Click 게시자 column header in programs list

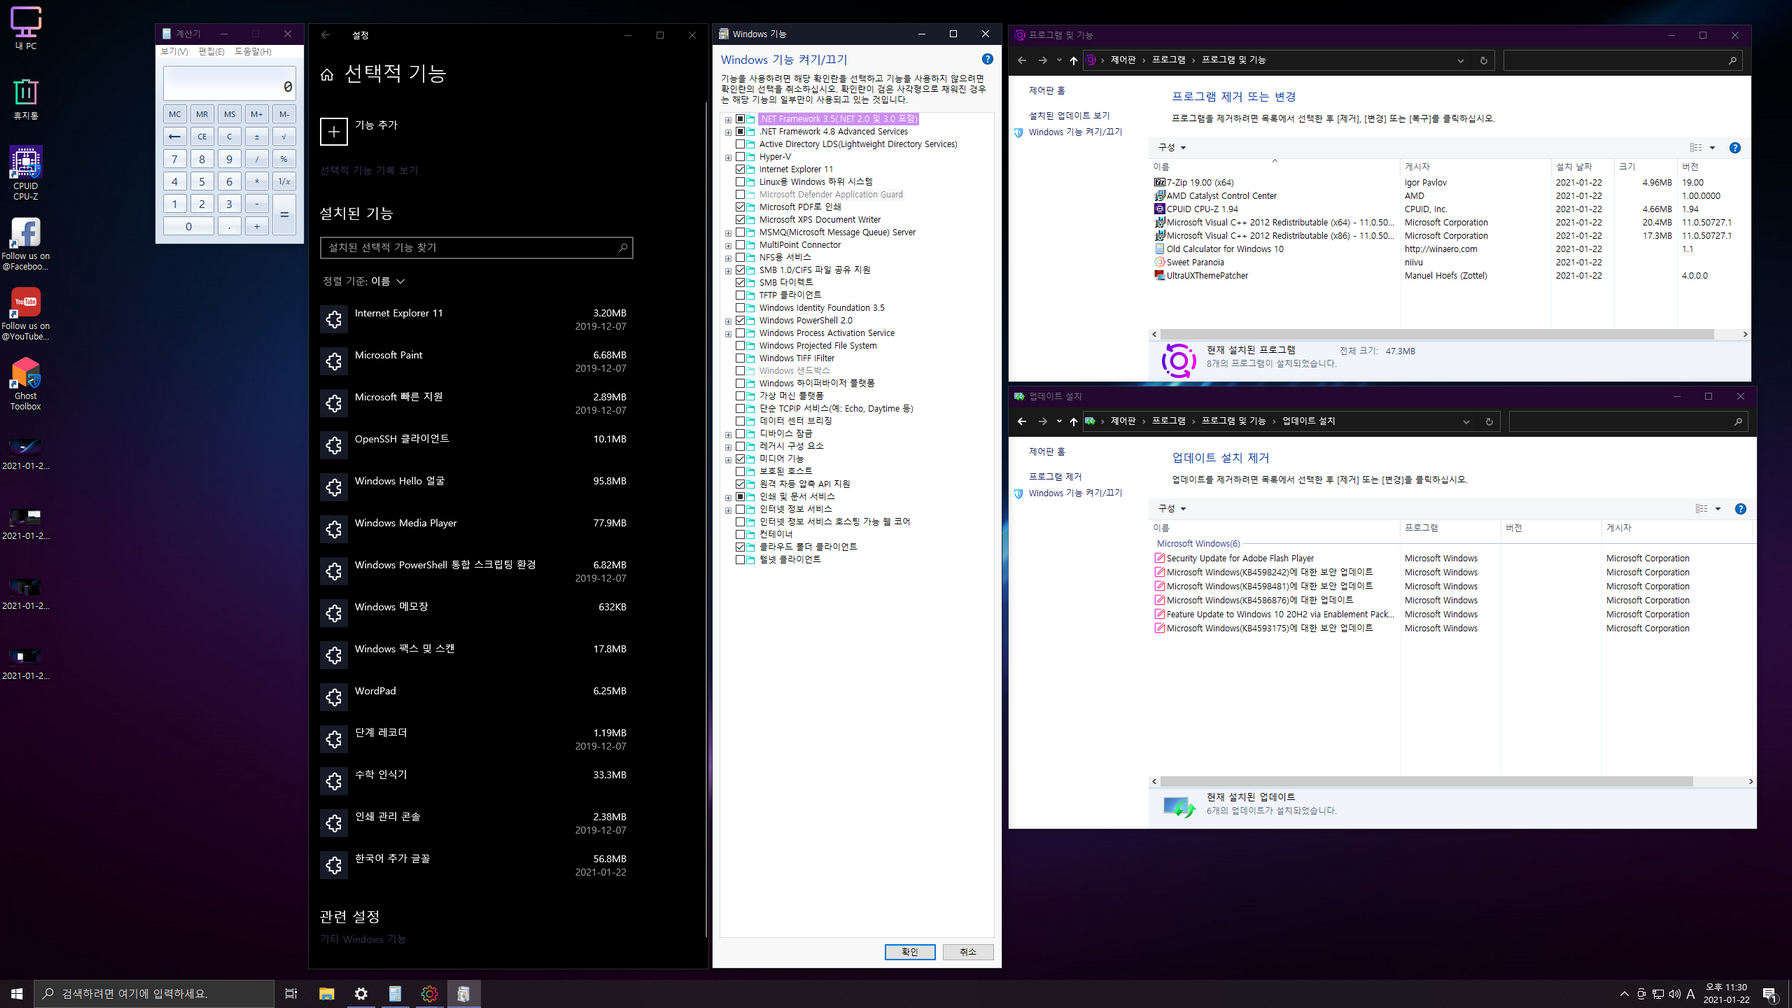[1475, 167]
